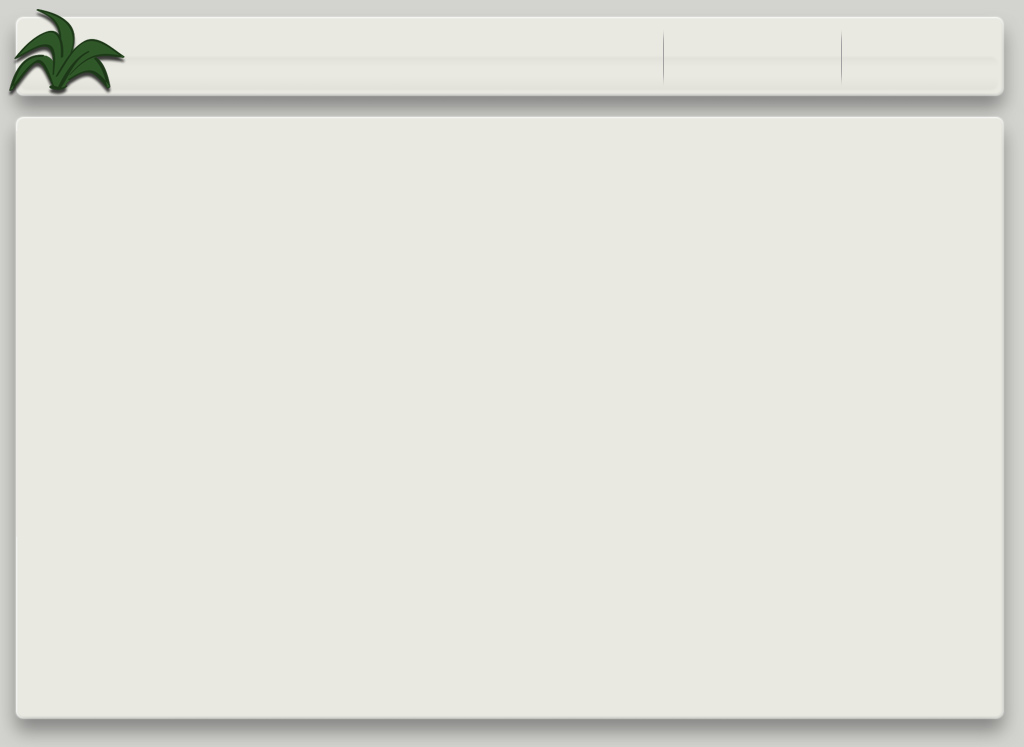This screenshot has width=1024, height=747.
Task: Click the gray page background below the content panel
Action: tap(509, 734)
